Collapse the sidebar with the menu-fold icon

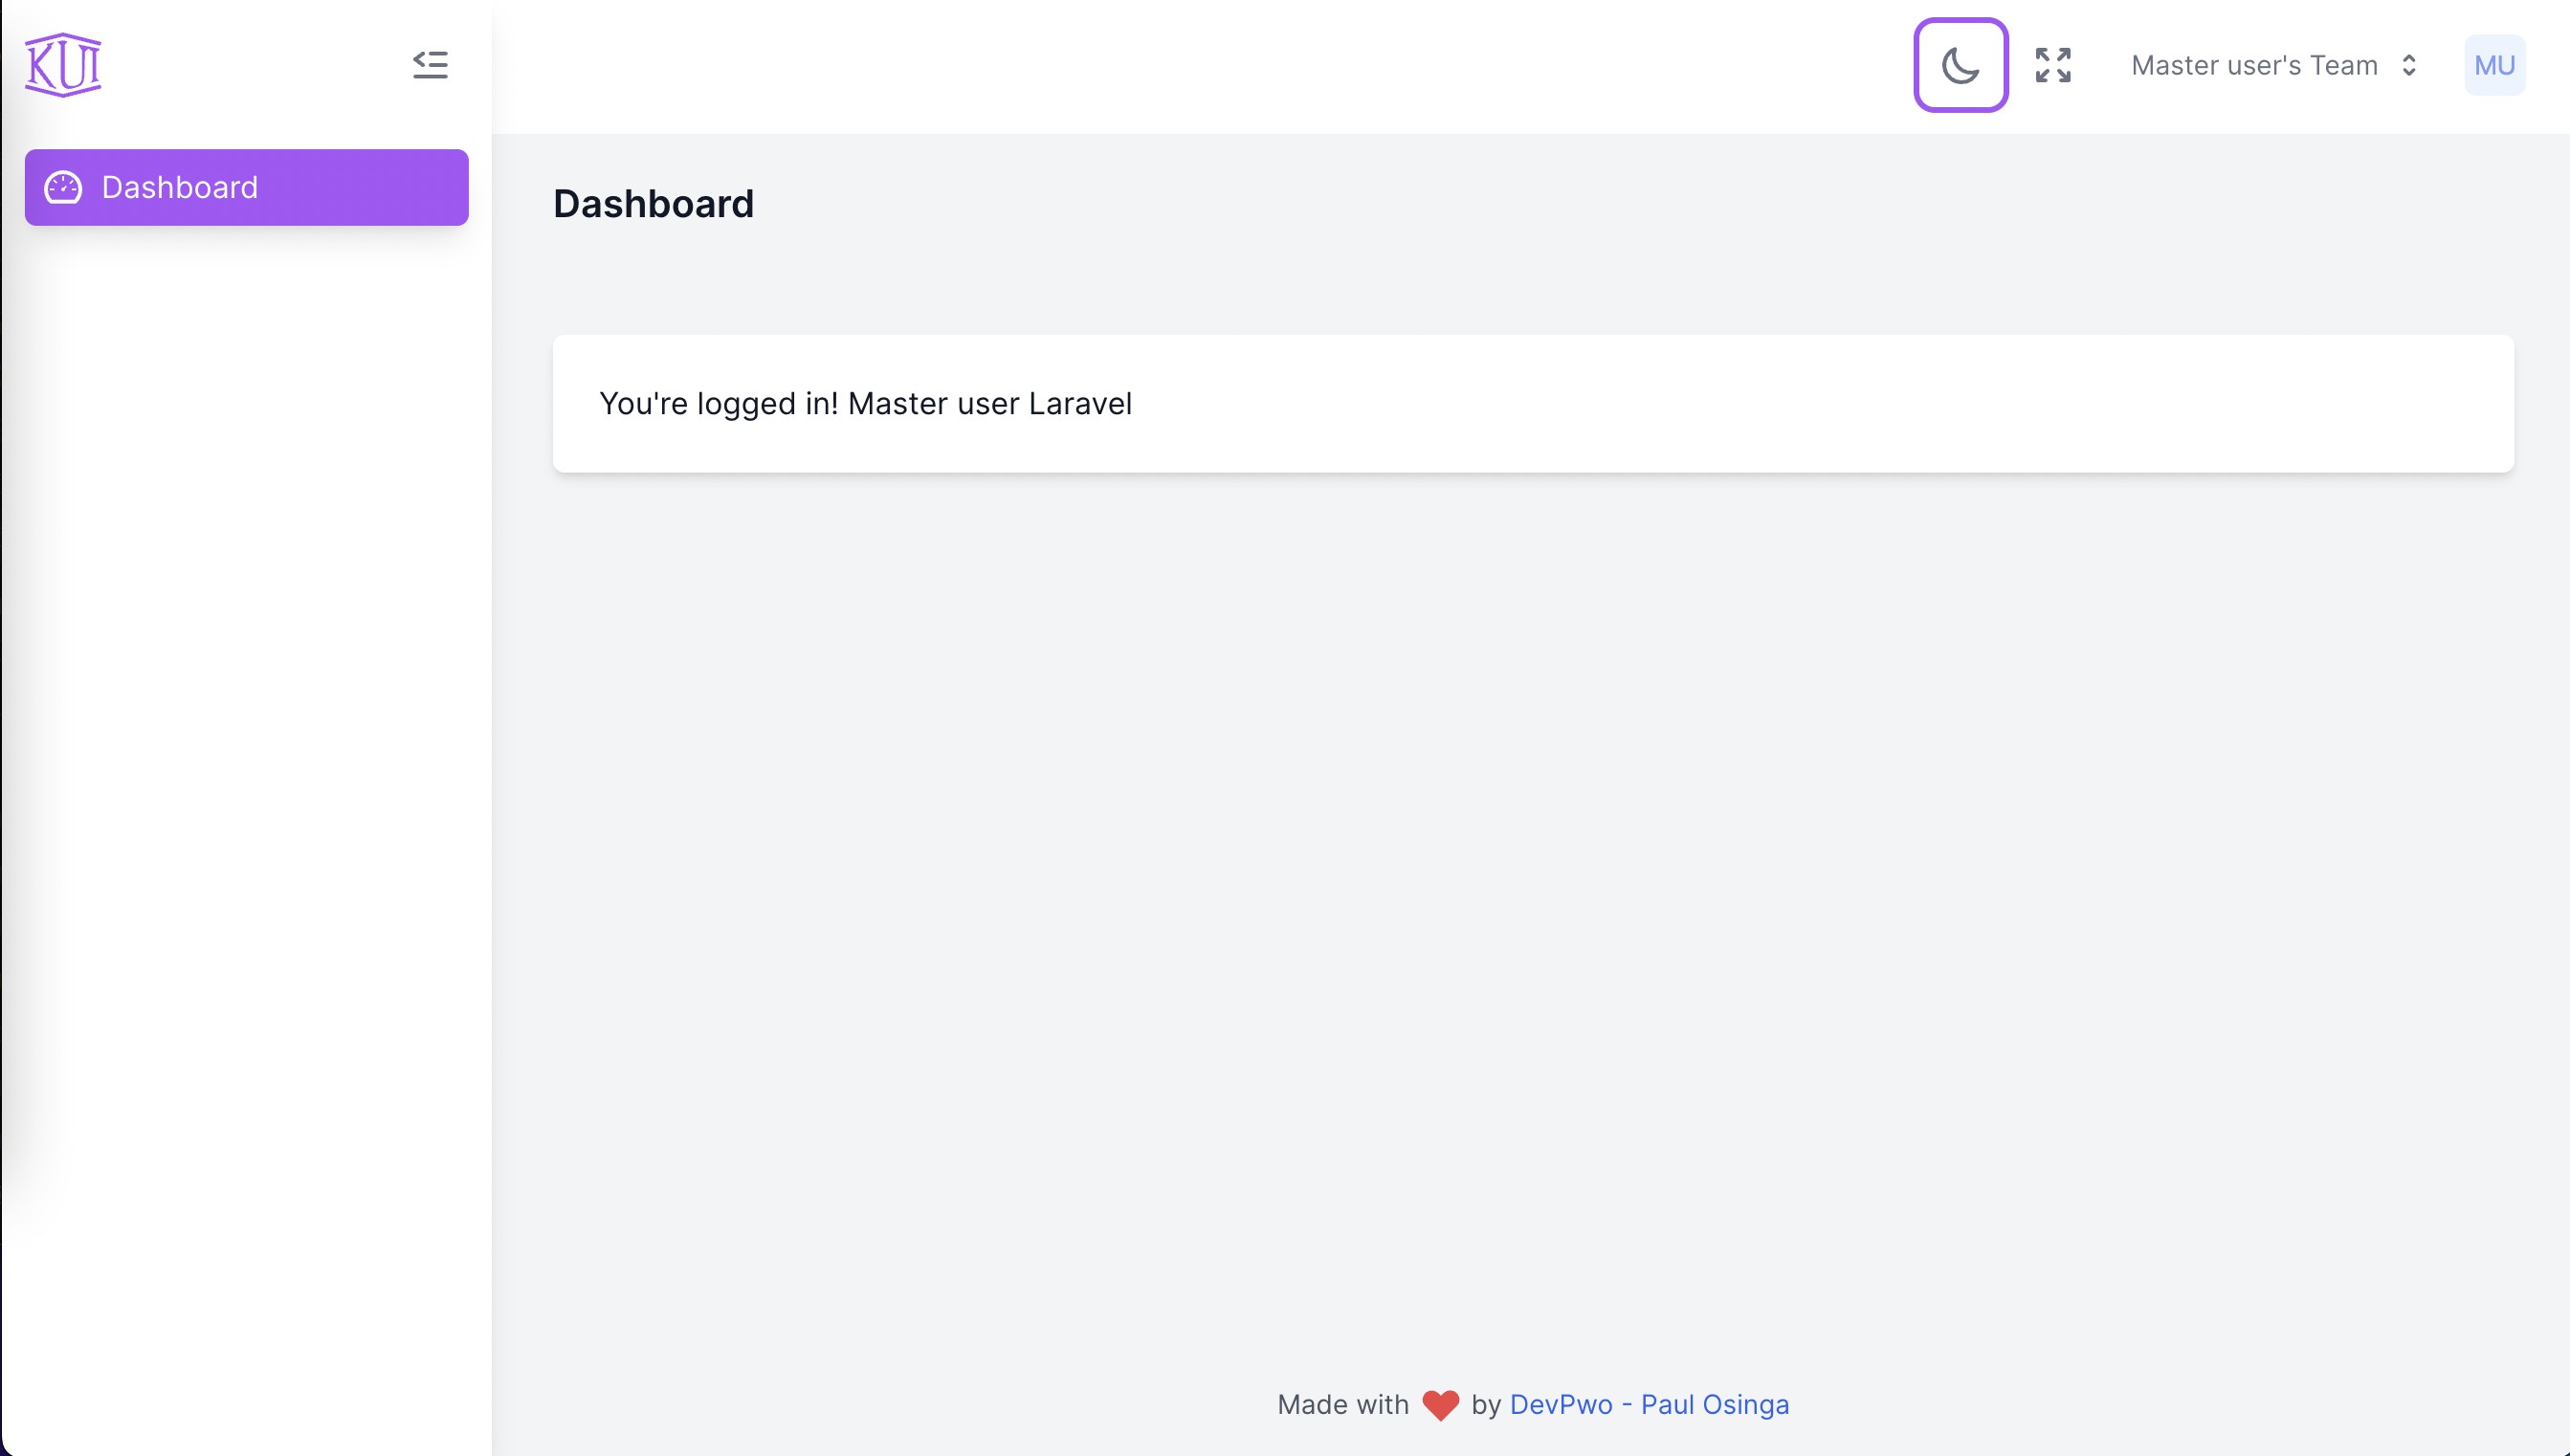click(430, 65)
